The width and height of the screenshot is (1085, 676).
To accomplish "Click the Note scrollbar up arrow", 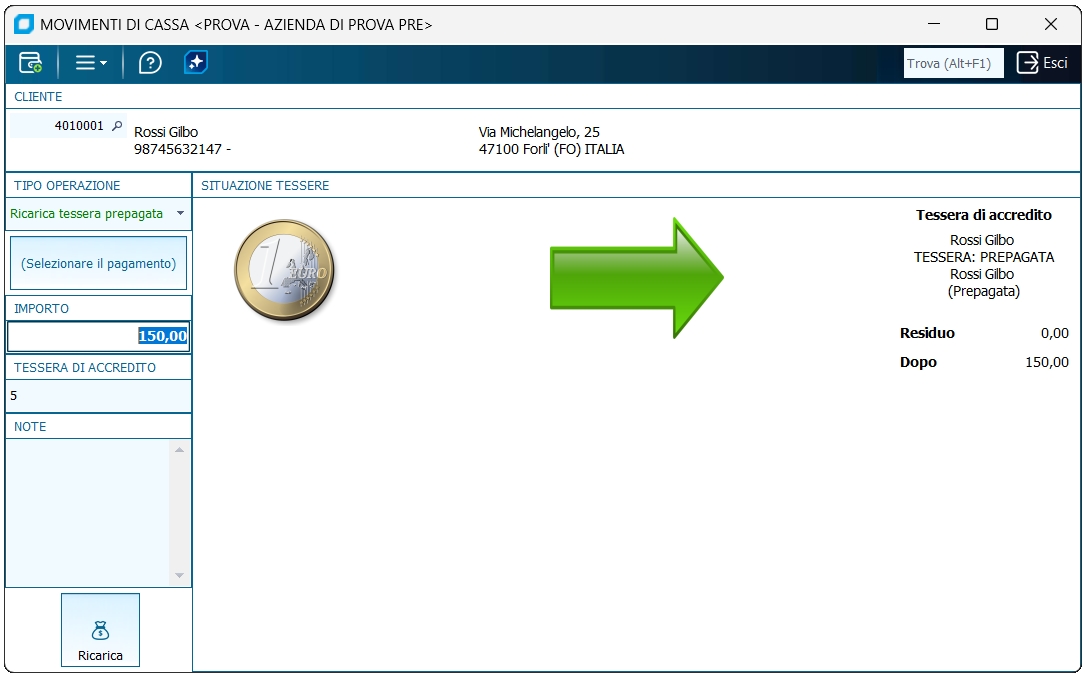I will (x=179, y=450).
